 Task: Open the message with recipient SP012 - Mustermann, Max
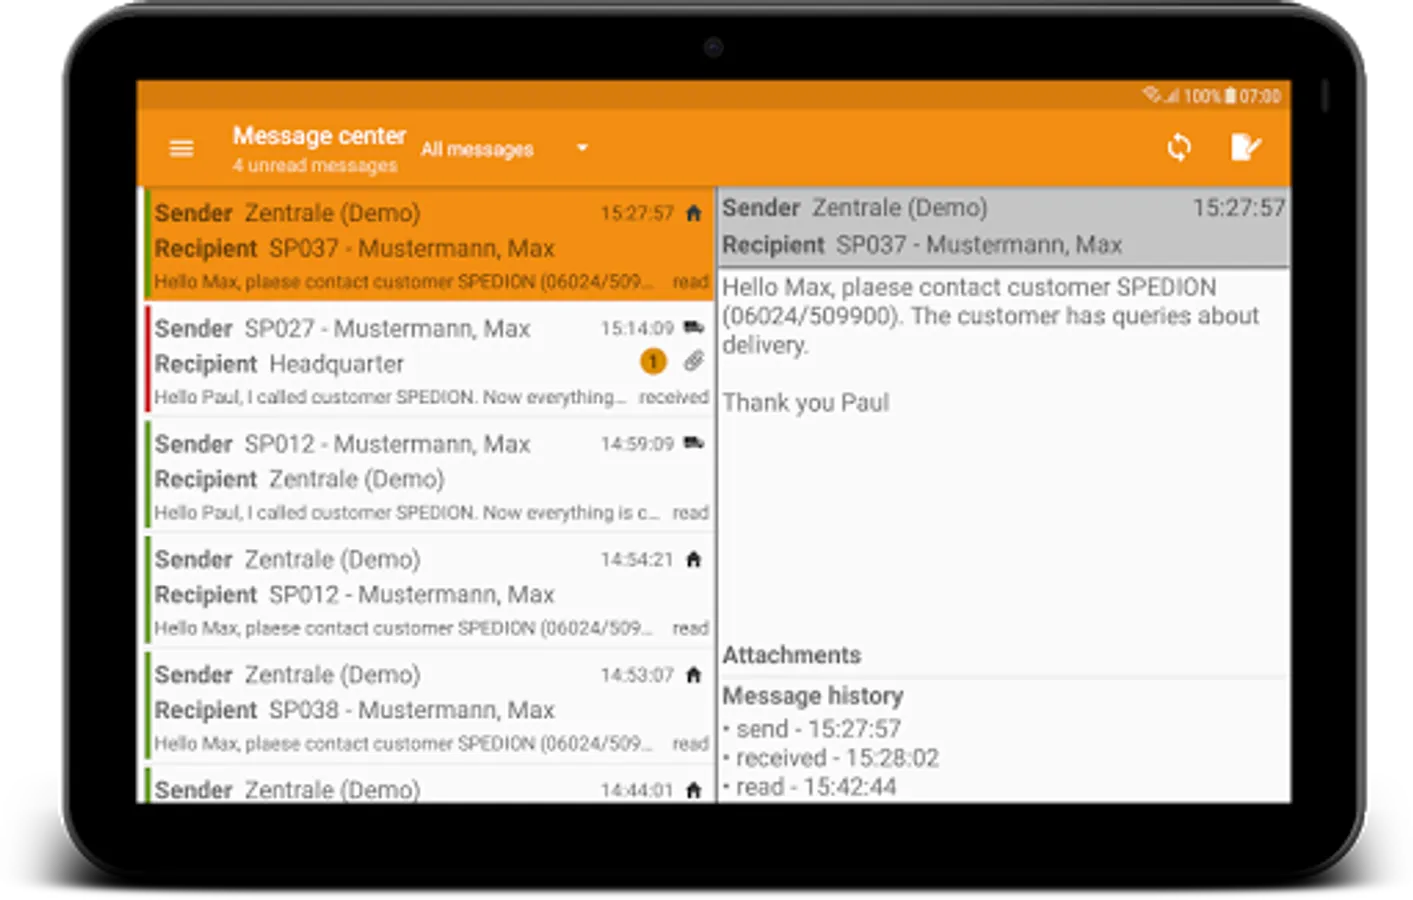(430, 592)
